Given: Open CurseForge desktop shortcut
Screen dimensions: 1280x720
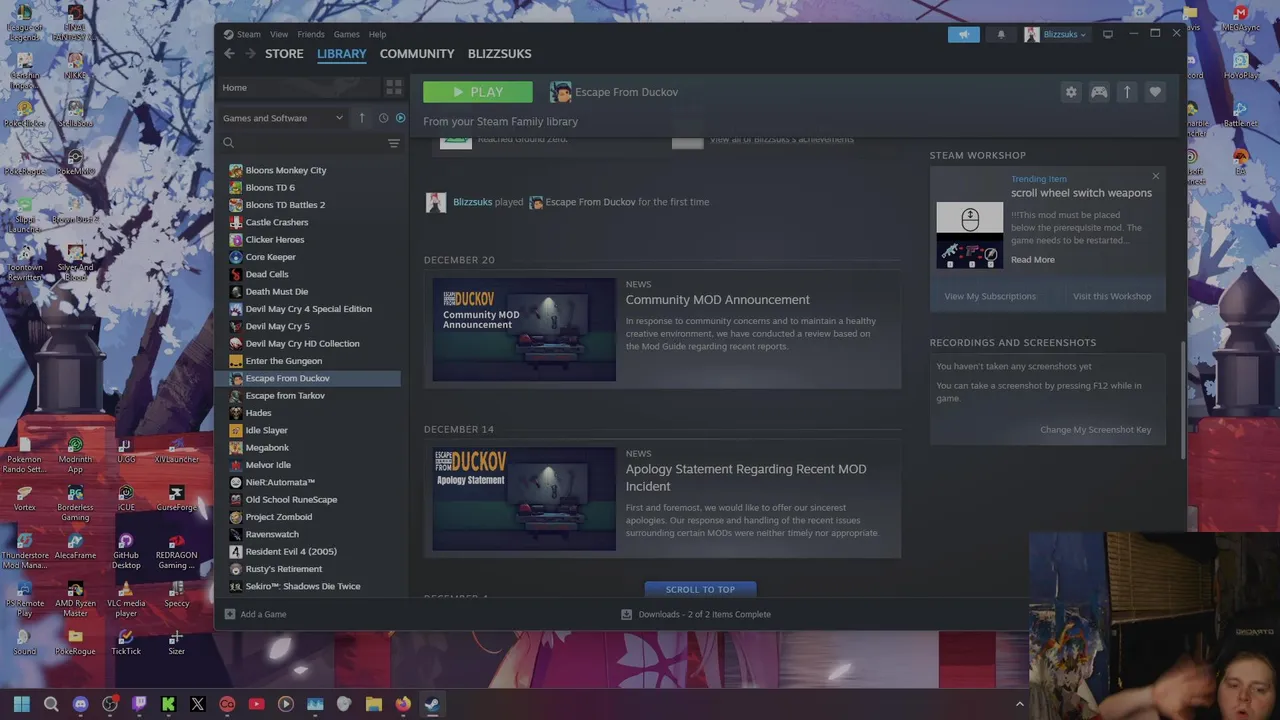Looking at the screenshot, I should 176,497.
